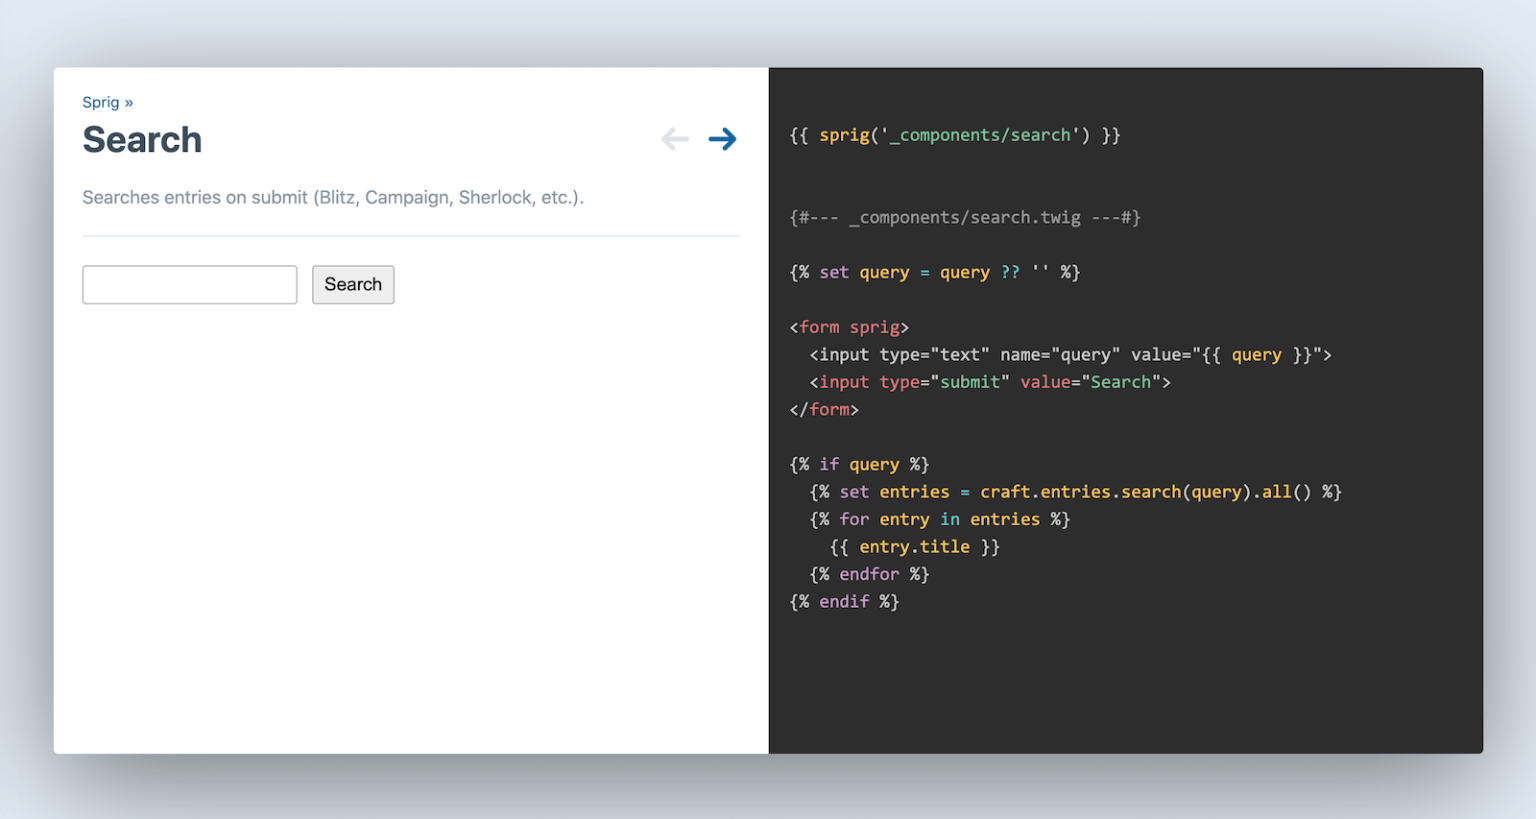The height and width of the screenshot is (819, 1536).
Task: Select the '{{ entry.title }}' code line
Action: coord(914,547)
